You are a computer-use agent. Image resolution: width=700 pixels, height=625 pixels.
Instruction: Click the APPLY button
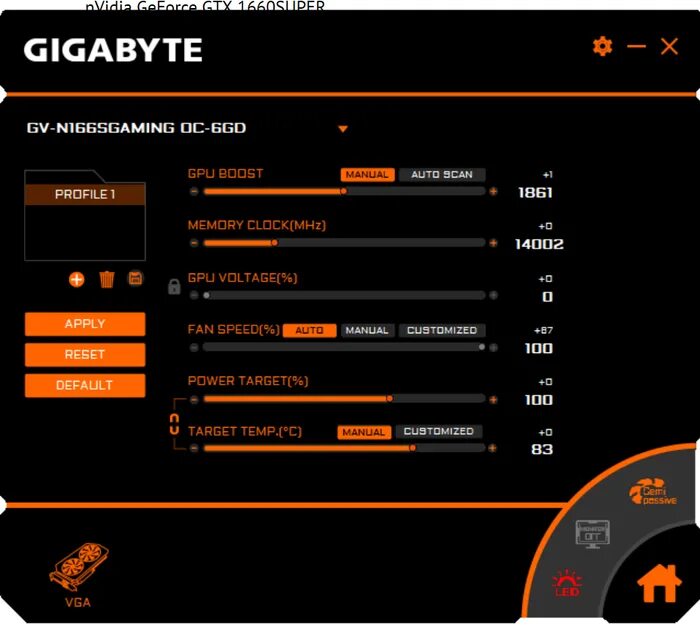(x=85, y=324)
